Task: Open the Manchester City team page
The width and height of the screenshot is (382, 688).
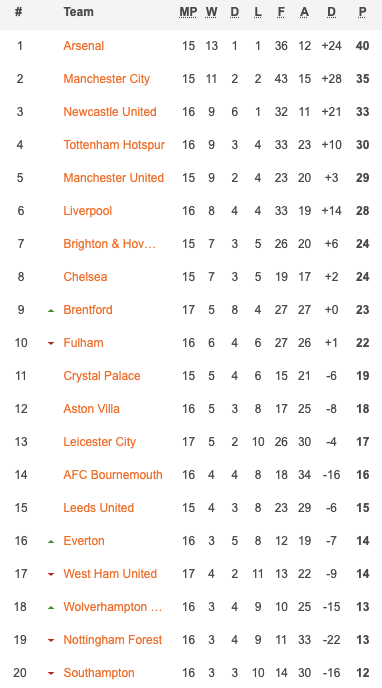Action: coord(107,79)
